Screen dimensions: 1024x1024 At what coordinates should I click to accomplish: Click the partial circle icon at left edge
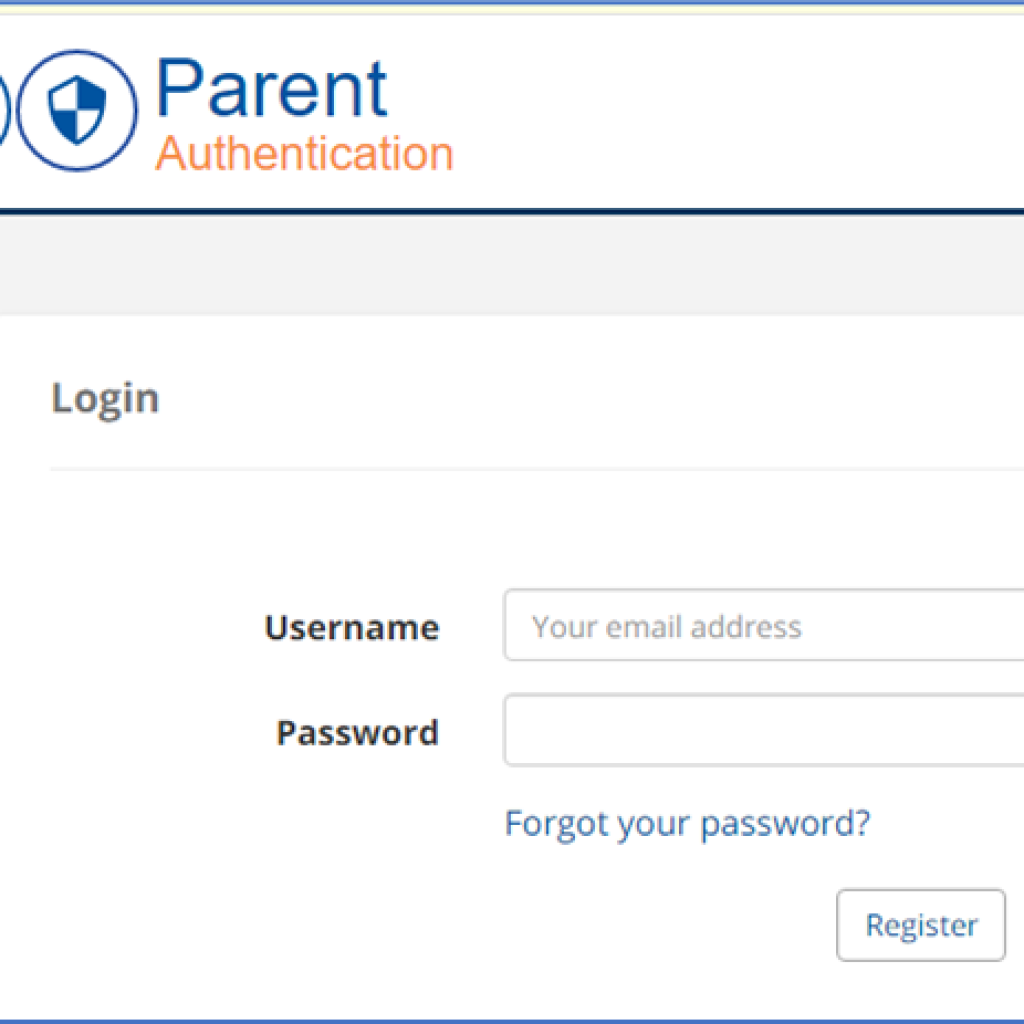pos(4,110)
